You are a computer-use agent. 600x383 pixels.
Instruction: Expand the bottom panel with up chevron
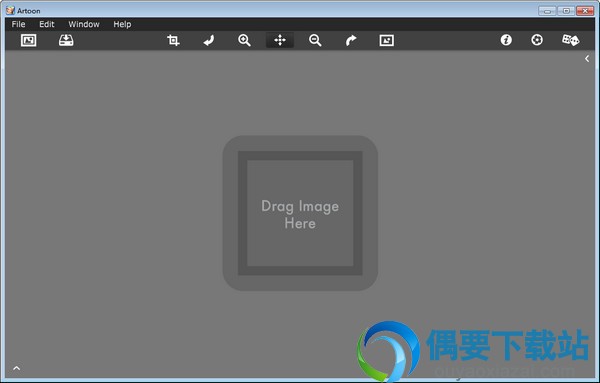(16, 368)
